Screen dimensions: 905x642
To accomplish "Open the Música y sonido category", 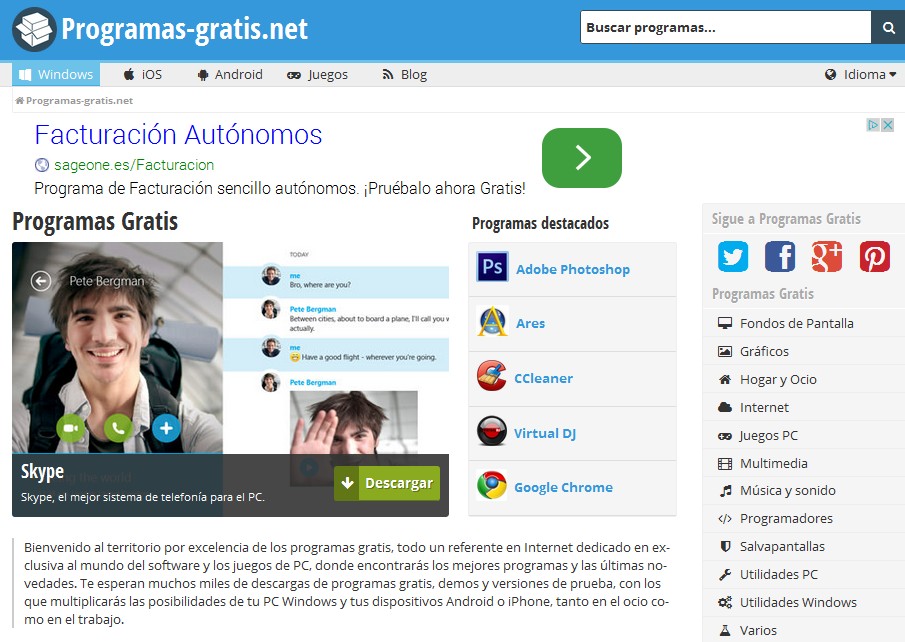I will click(788, 491).
